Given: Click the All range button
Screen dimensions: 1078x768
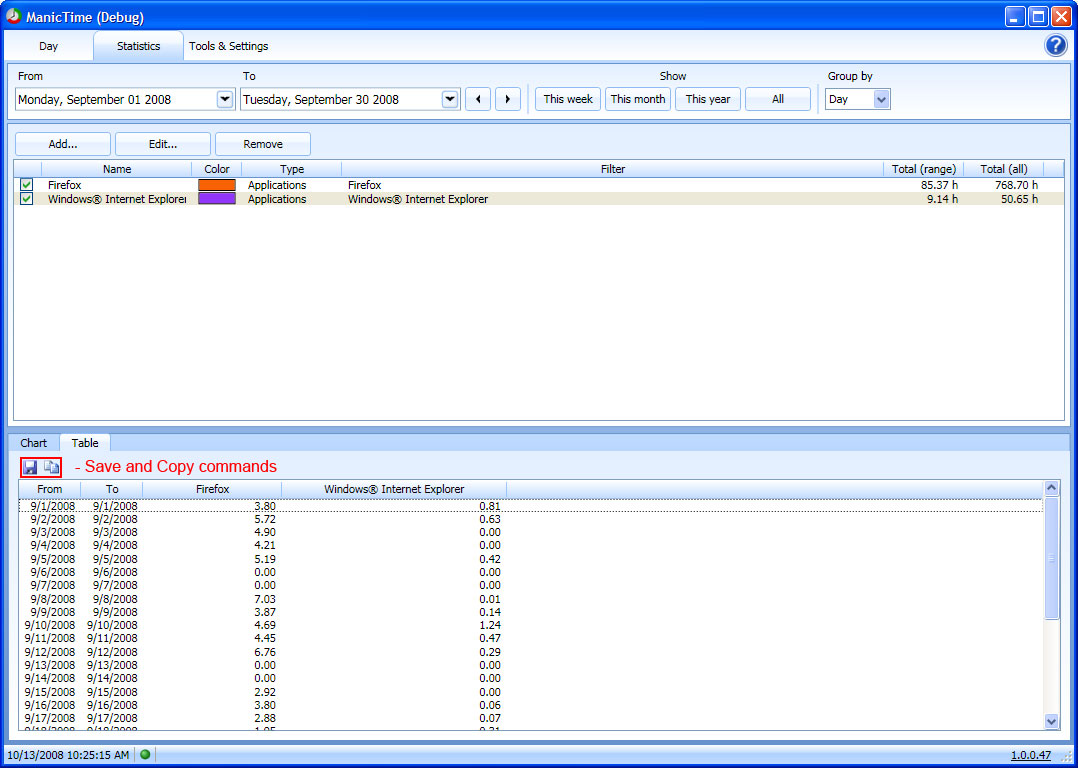Looking at the screenshot, I should pos(778,99).
